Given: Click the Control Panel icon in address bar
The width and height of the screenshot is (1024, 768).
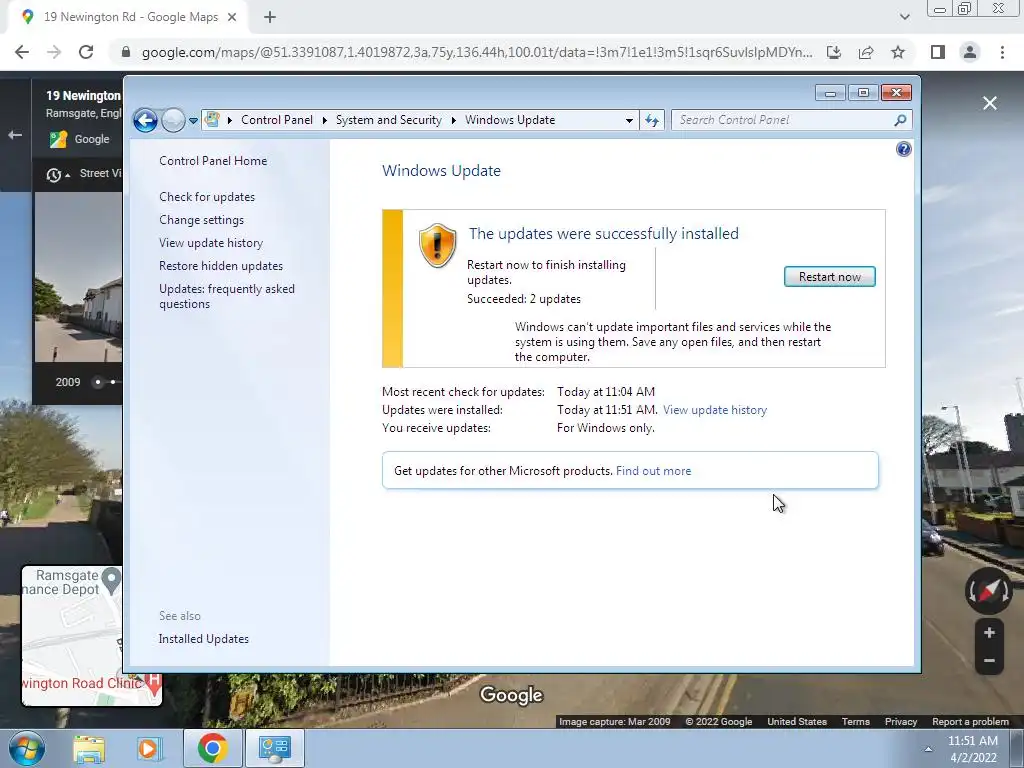Looking at the screenshot, I should point(212,120).
